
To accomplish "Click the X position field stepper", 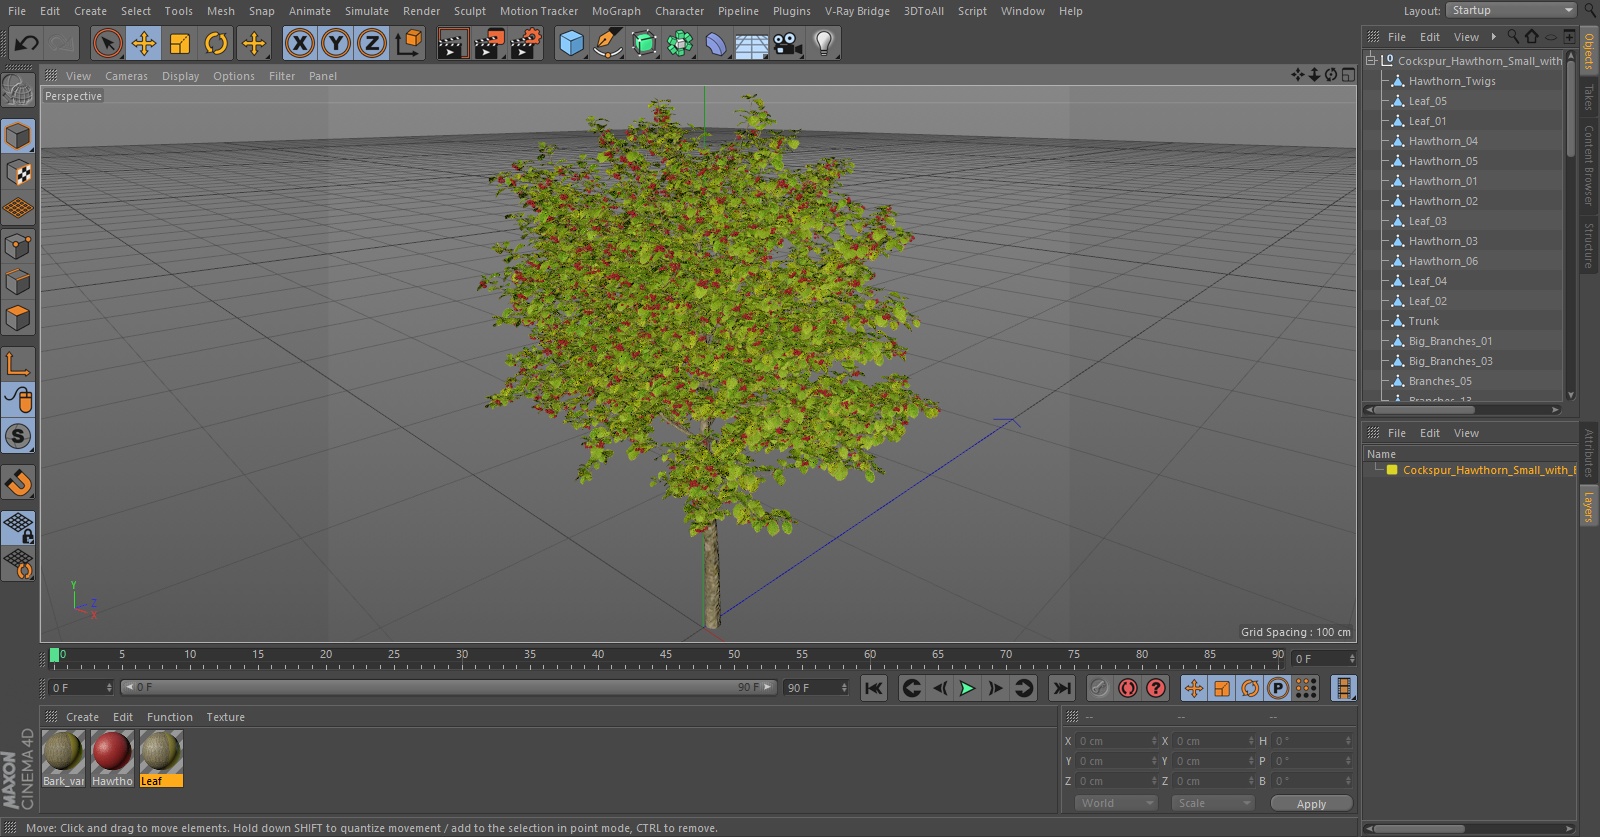I will pos(1154,741).
